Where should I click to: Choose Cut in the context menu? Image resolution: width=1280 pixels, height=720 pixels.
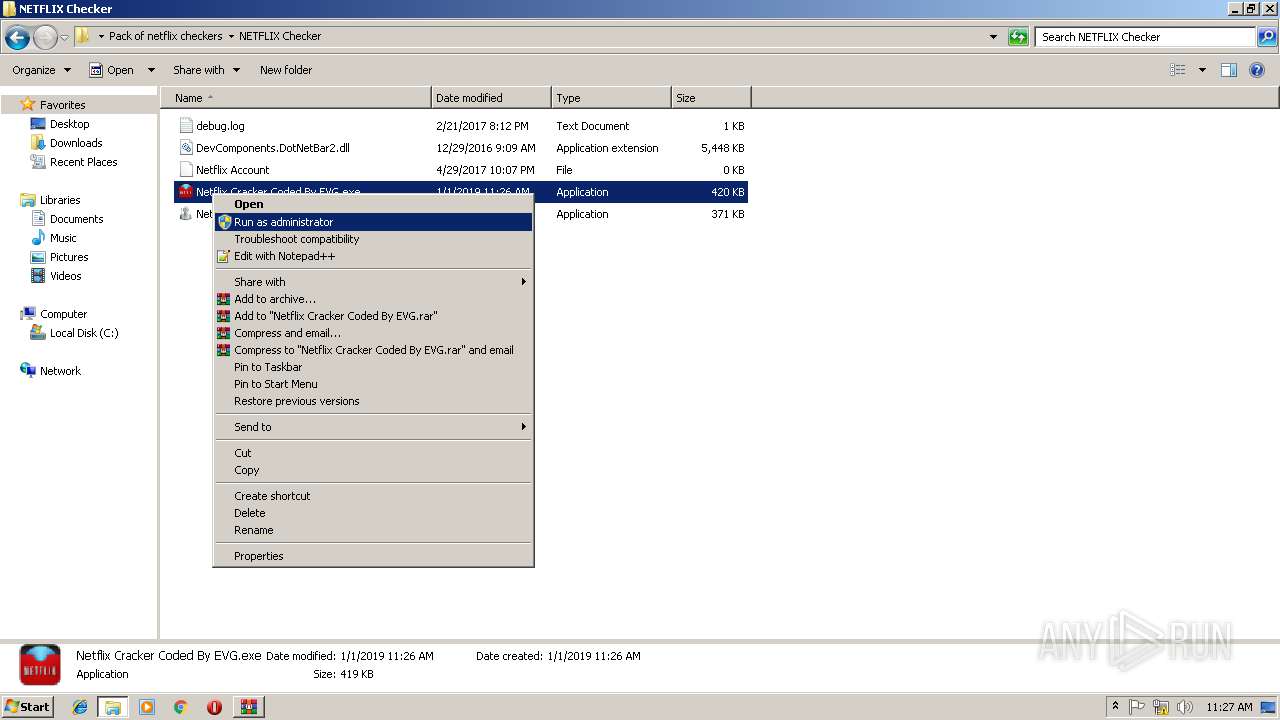pos(374,453)
